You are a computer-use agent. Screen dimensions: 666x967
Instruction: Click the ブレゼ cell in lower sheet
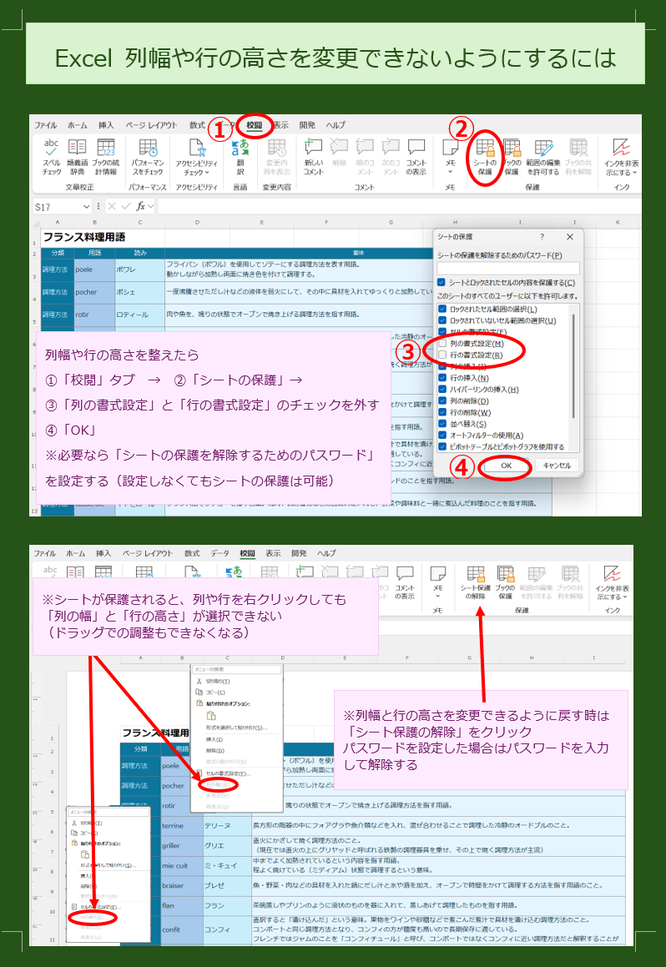coord(227,885)
